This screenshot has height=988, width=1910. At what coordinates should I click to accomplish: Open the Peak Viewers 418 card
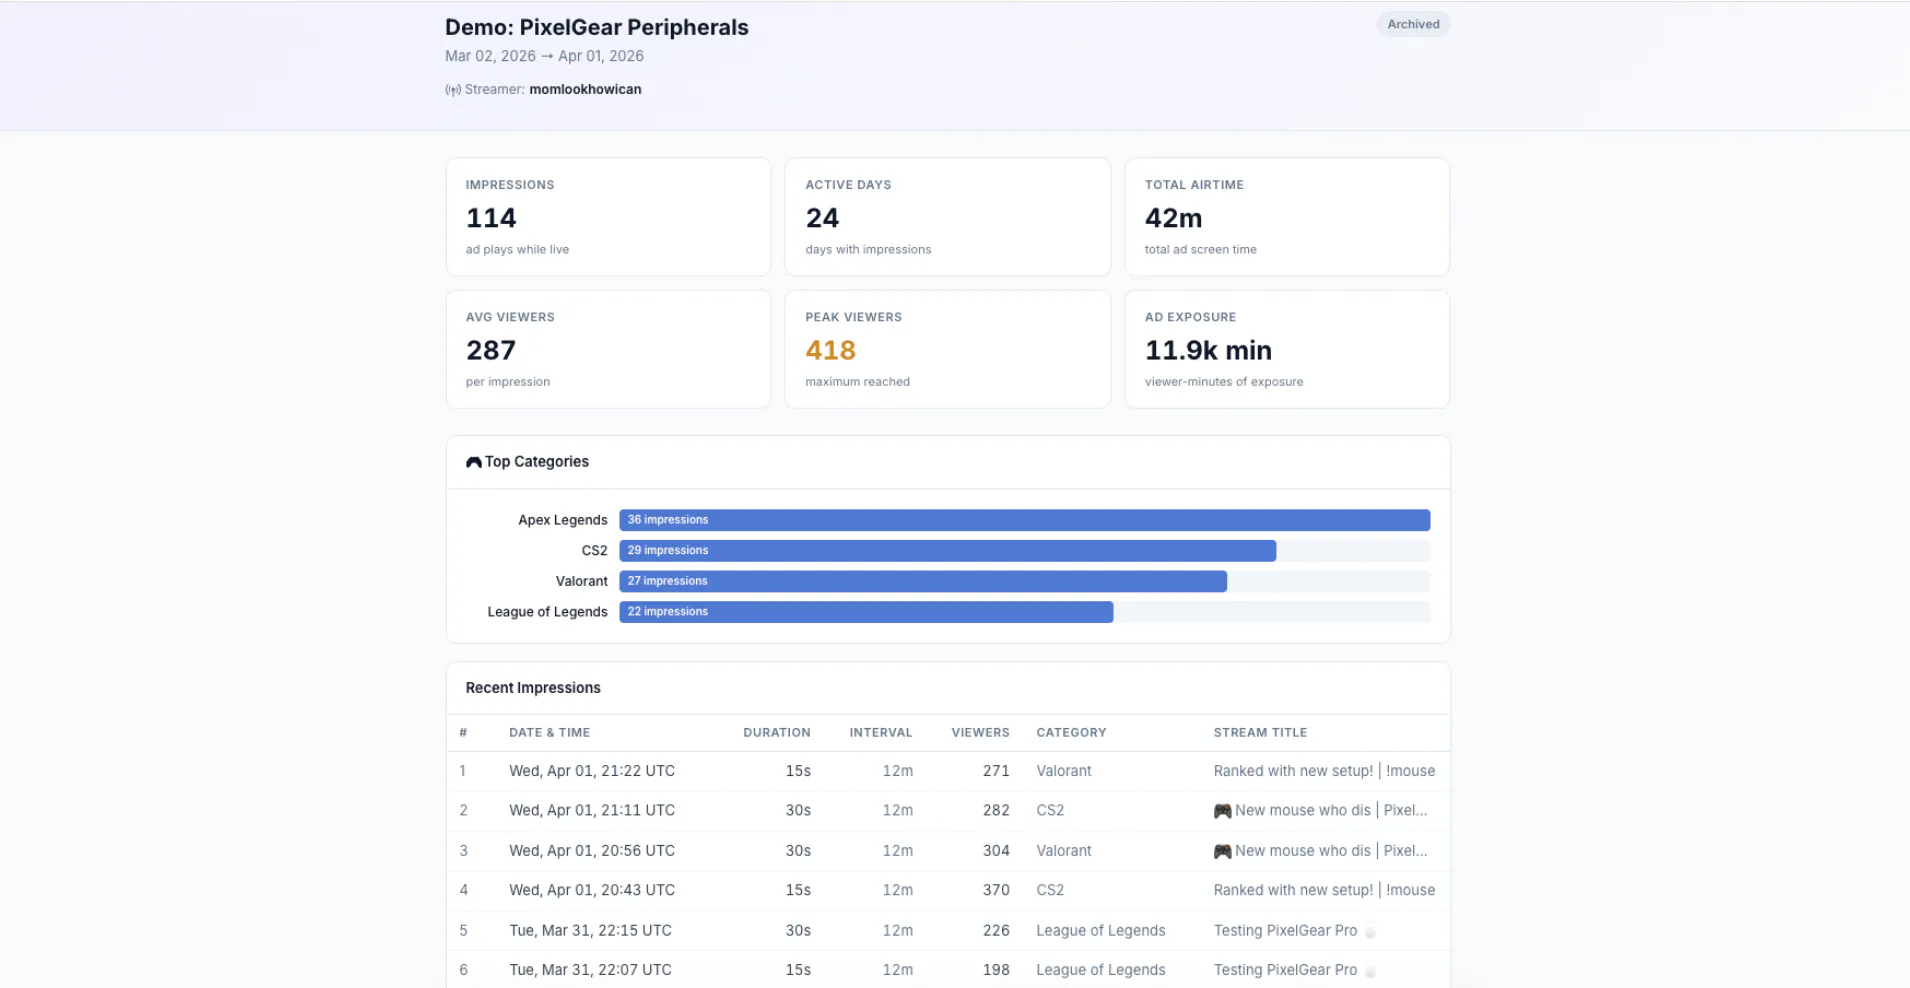tap(947, 349)
